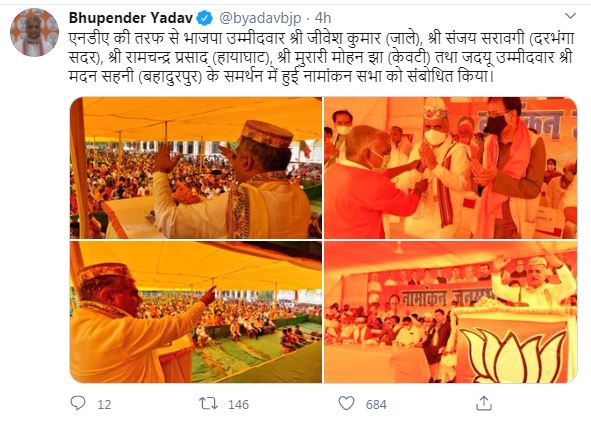Viewport: 591px width, 422px height.
Task: Expand the tweet options chevron
Action: (x=570, y=16)
